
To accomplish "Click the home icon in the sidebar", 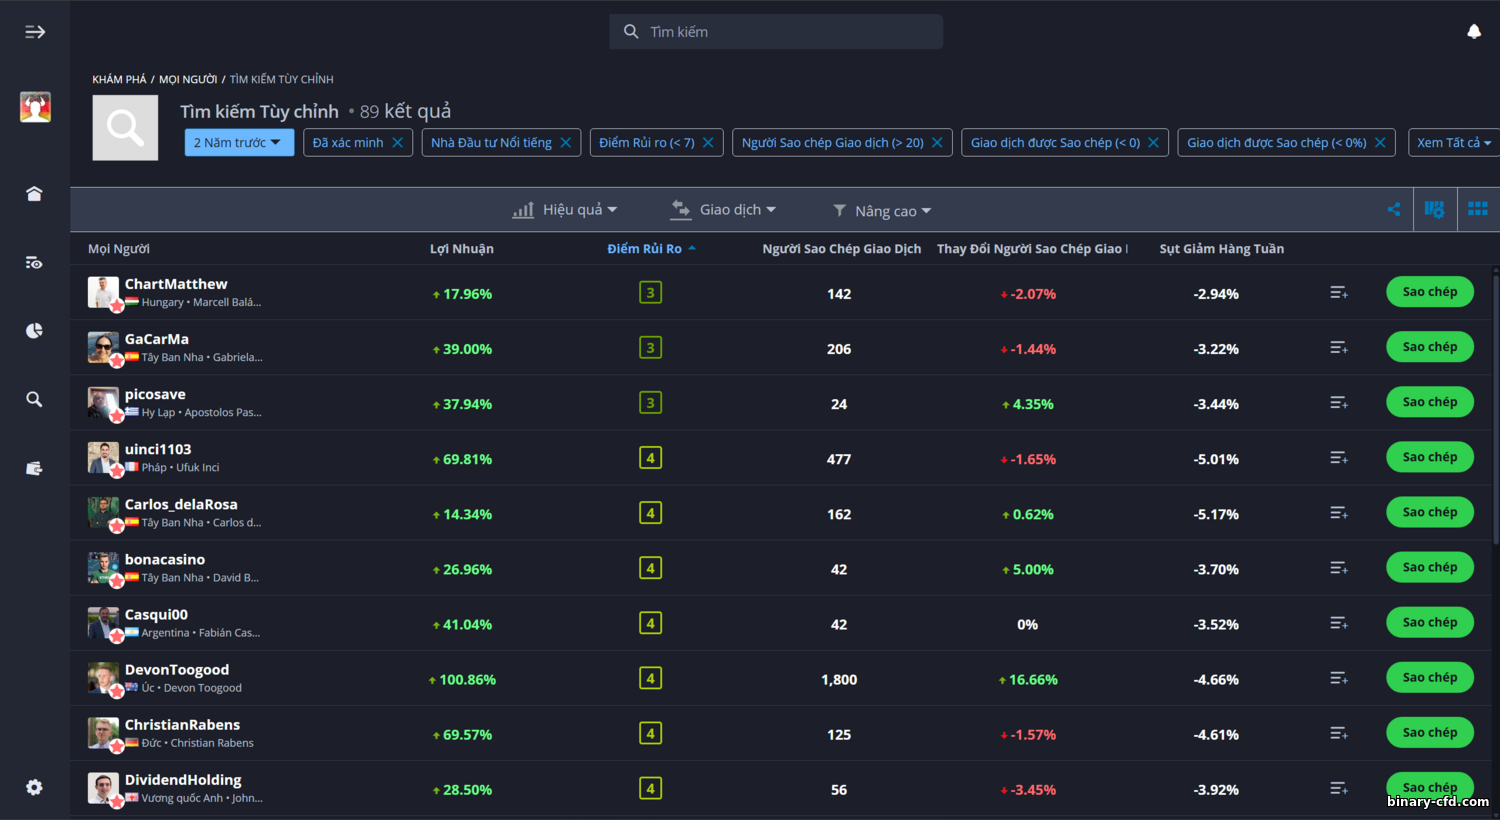I will click(x=34, y=194).
